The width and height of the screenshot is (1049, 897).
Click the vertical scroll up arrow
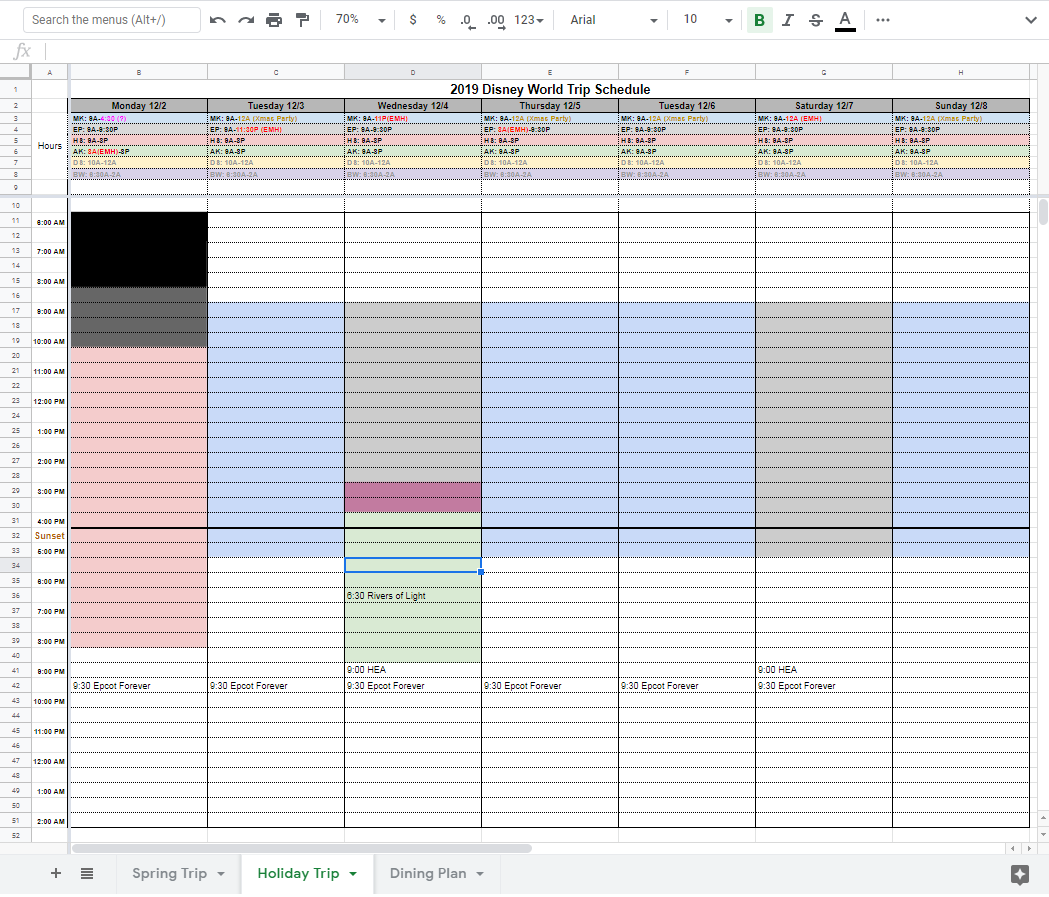1043,818
